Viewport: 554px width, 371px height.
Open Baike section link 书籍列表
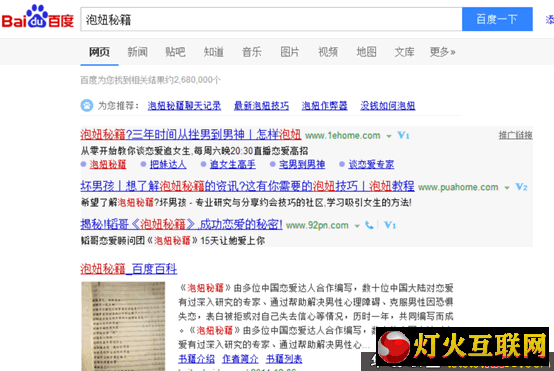284,359
